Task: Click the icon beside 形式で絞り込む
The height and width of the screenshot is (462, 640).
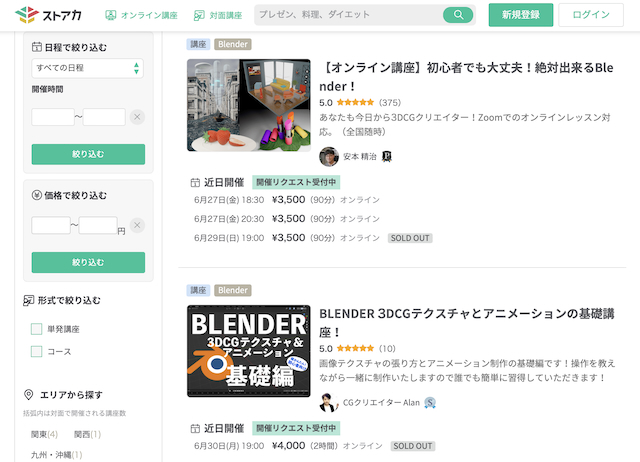Action: pos(29,300)
